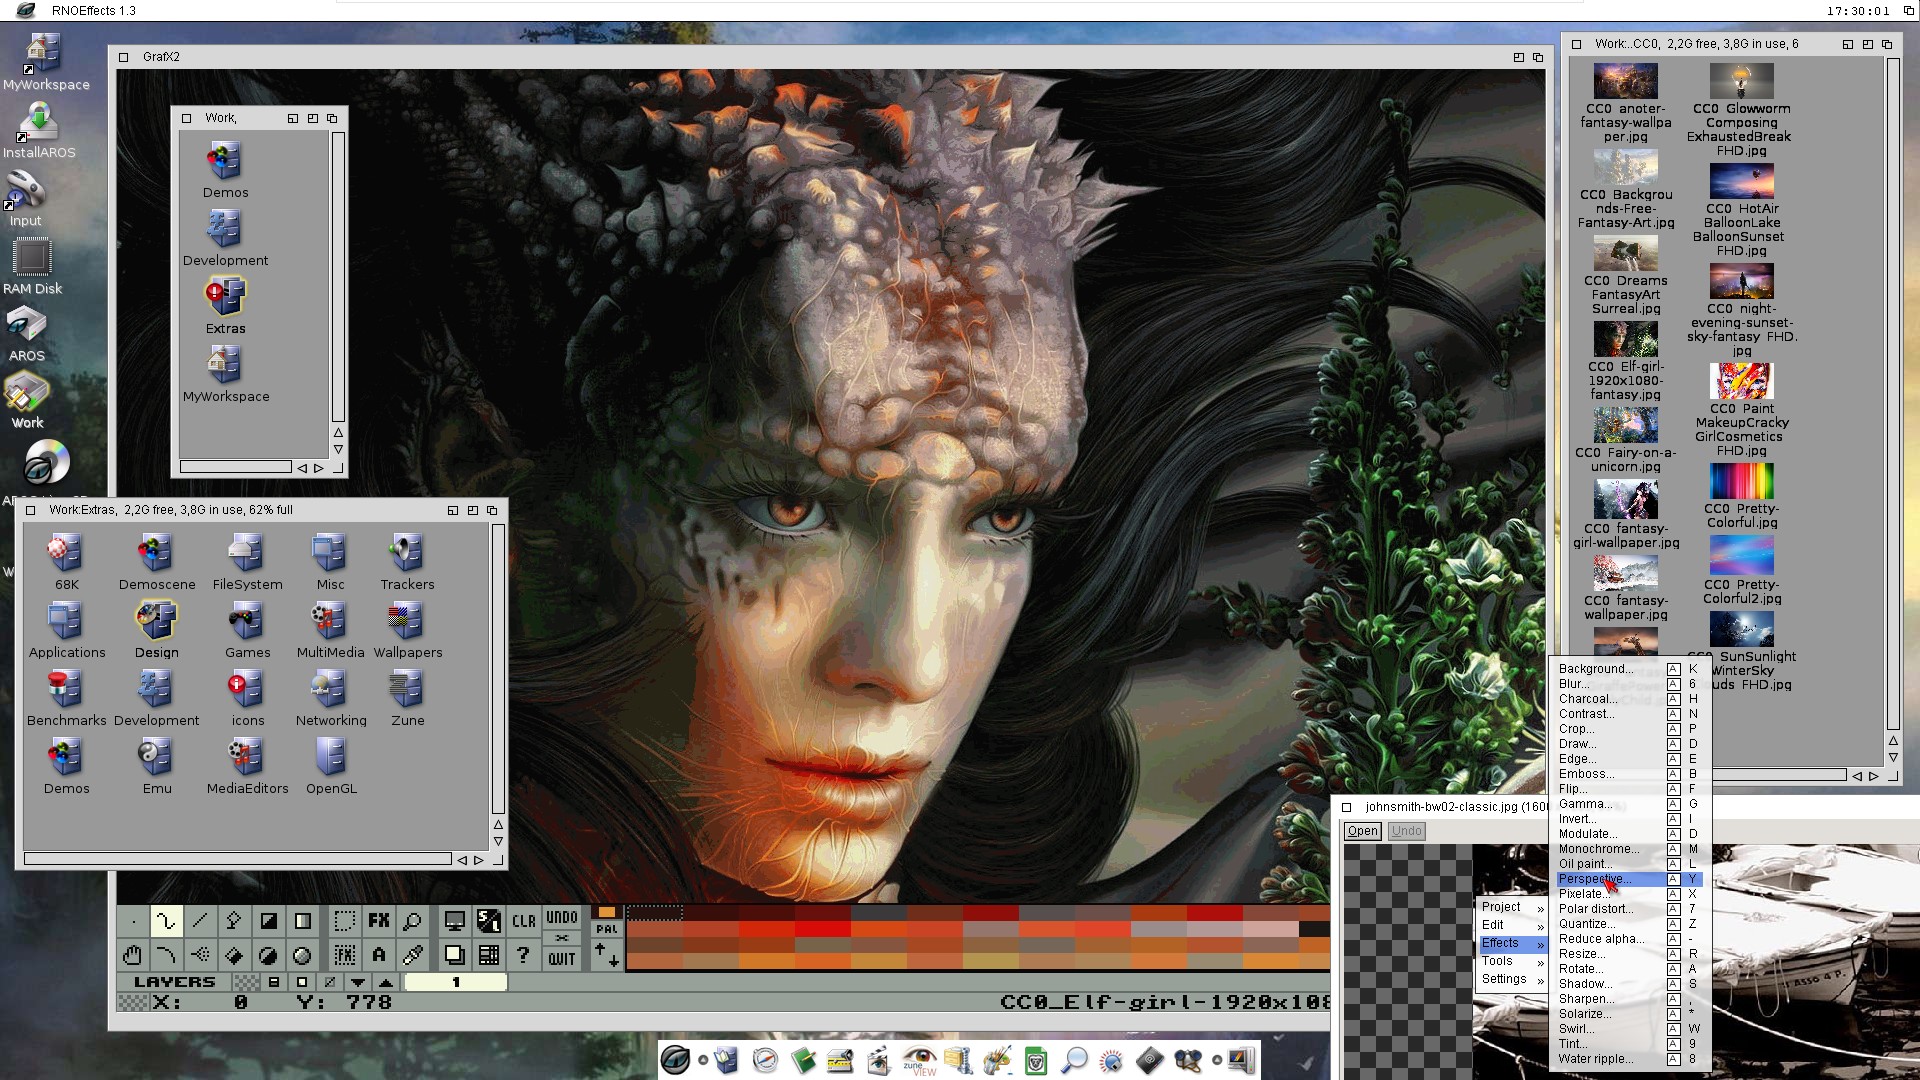Viewport: 1920px width, 1080px height.
Task: Select the curved arc tool in GrafX2
Action: 166,955
